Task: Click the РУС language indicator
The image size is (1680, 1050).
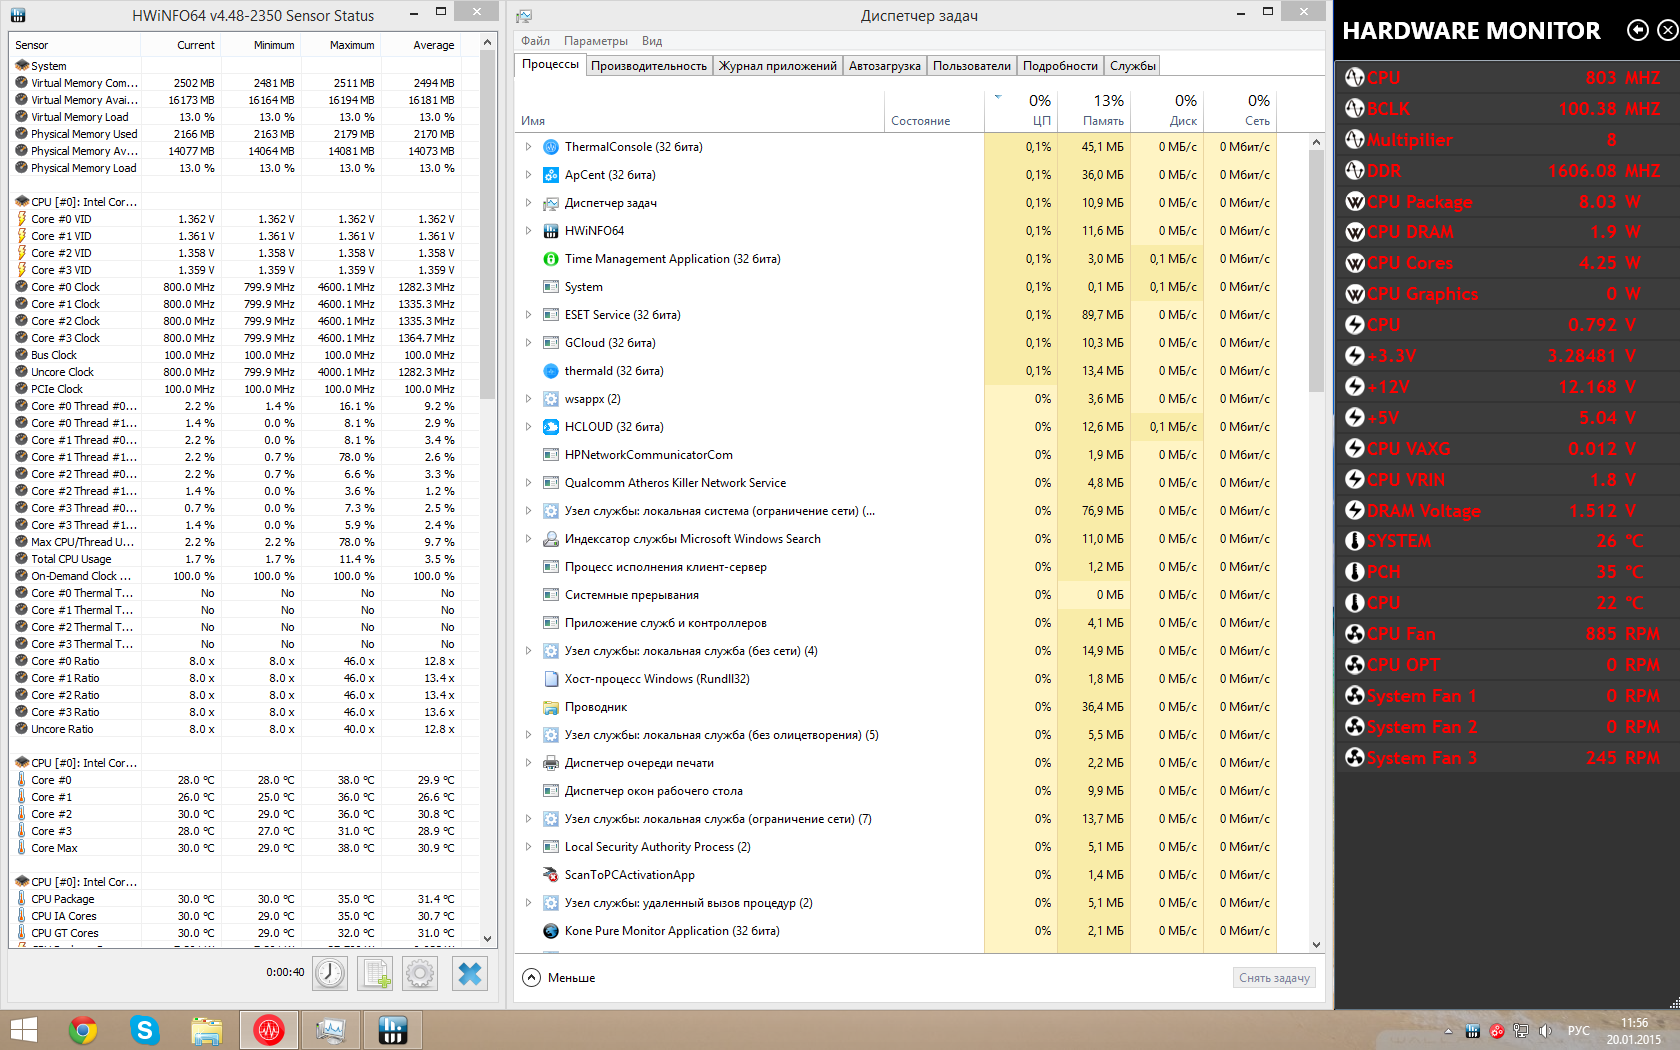Action: pos(1579,1031)
